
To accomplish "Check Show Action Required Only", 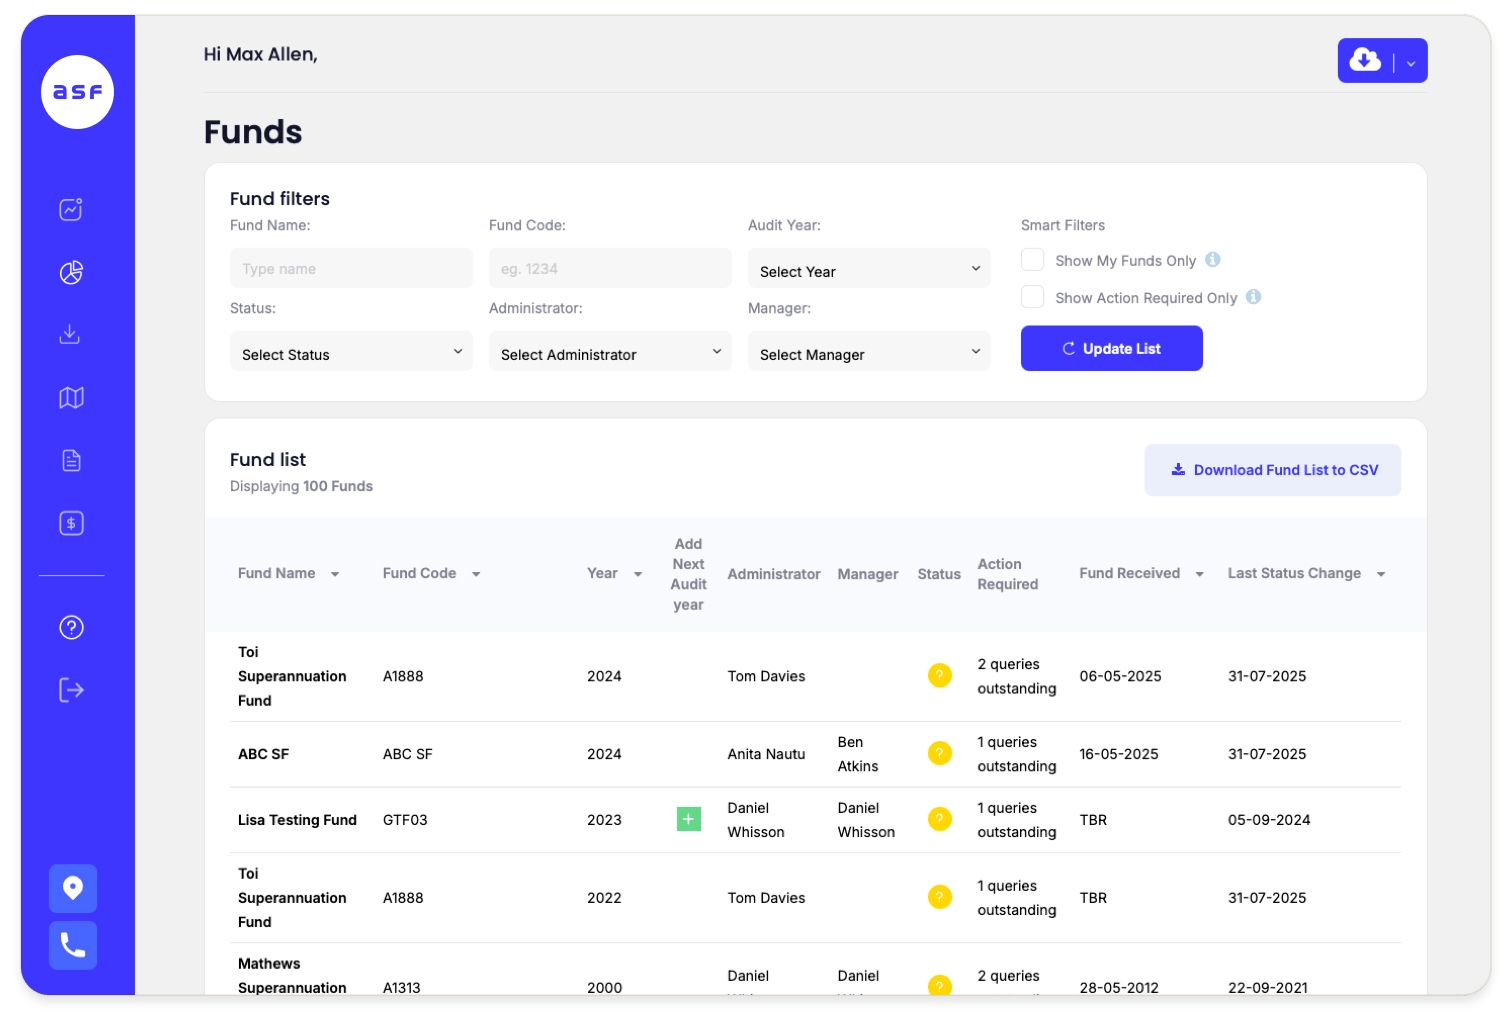I will (x=1032, y=296).
